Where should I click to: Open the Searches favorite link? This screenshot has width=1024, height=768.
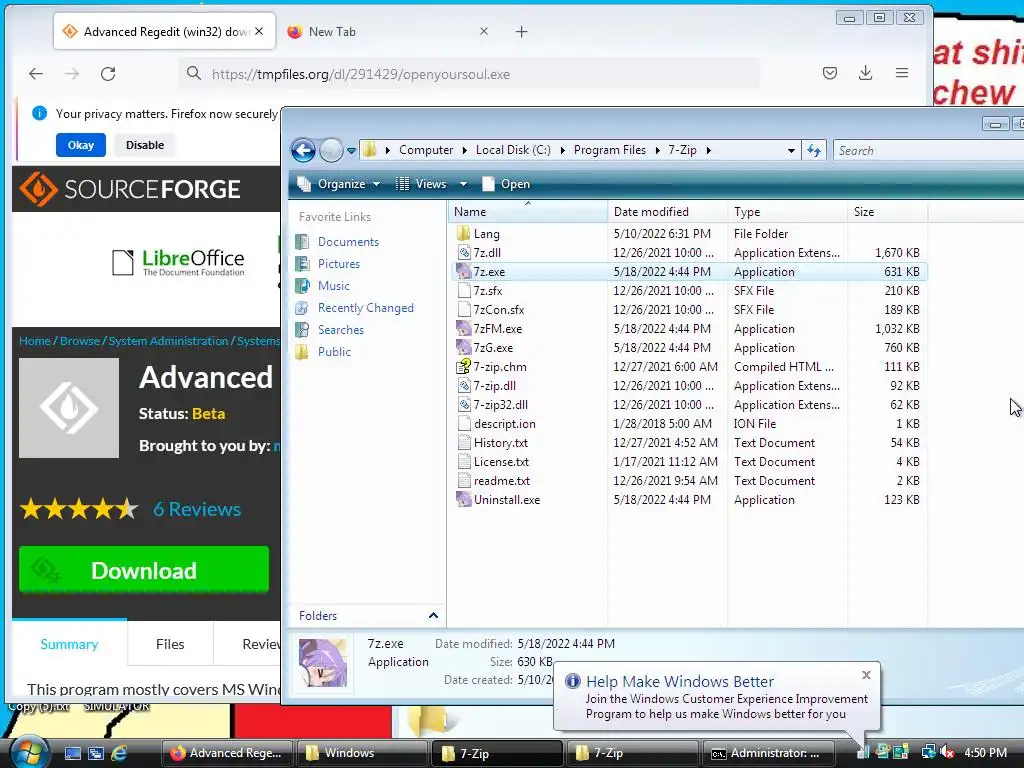tap(340, 330)
